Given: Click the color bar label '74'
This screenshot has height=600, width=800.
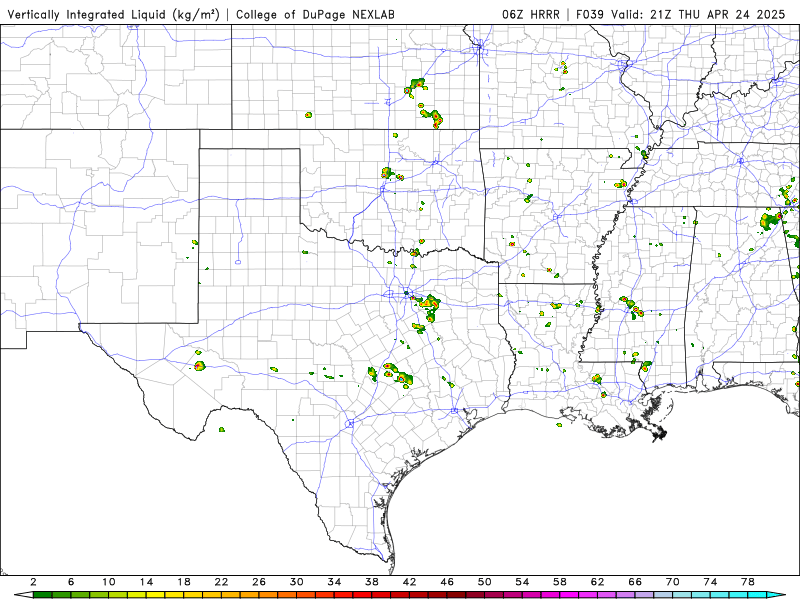Looking at the screenshot, I should [711, 582].
